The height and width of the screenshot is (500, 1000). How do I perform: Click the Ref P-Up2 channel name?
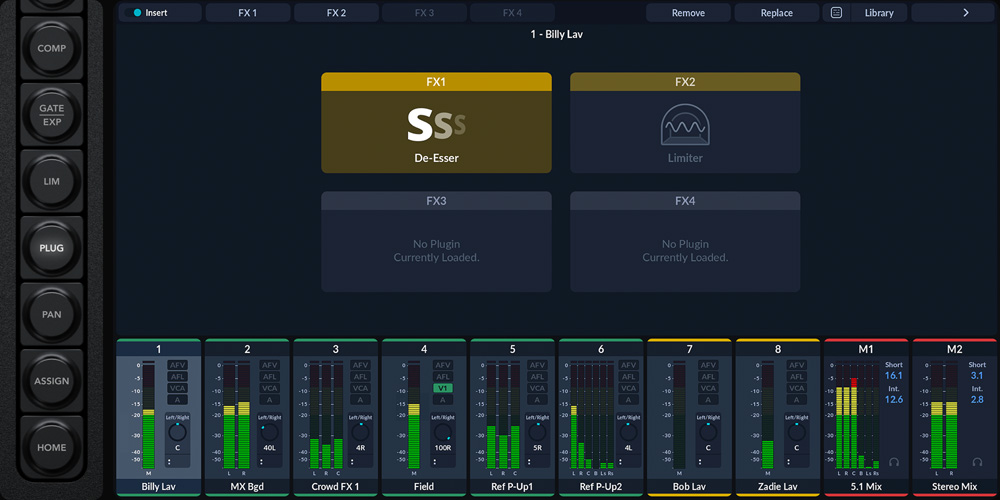pos(601,487)
